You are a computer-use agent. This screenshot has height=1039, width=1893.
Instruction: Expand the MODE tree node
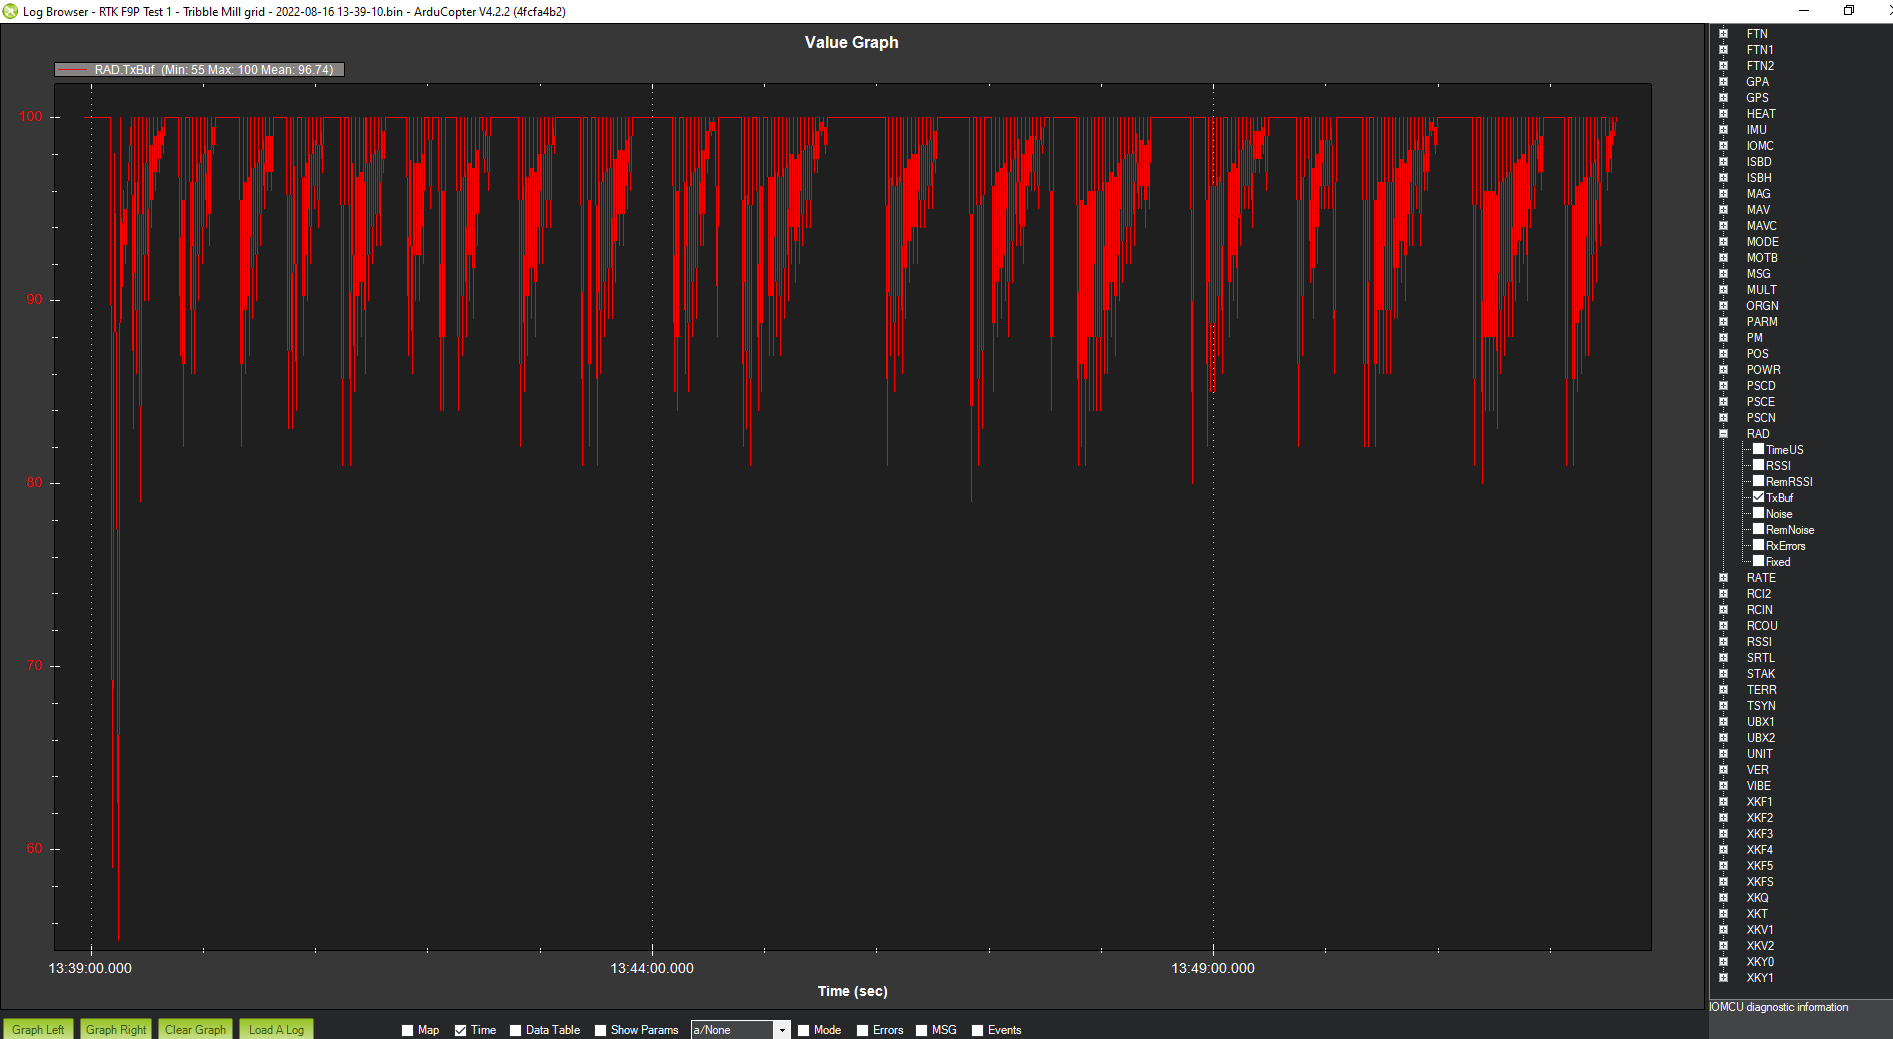[x=1723, y=241]
